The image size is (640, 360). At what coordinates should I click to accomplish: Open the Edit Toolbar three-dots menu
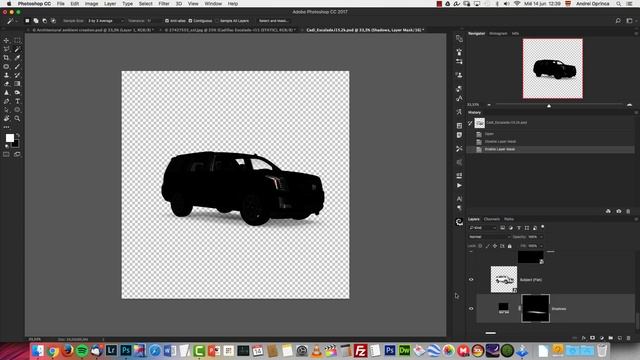click(x=7, y=127)
